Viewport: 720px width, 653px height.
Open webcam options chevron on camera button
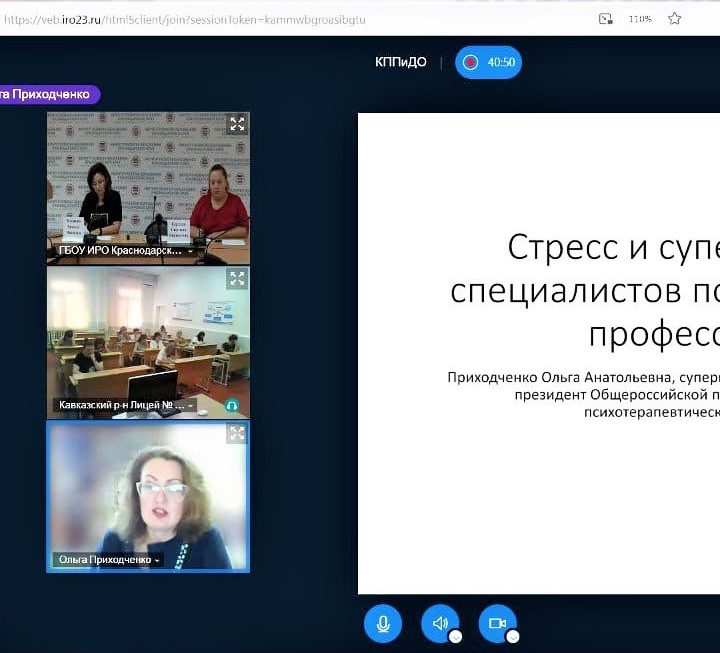click(x=512, y=636)
